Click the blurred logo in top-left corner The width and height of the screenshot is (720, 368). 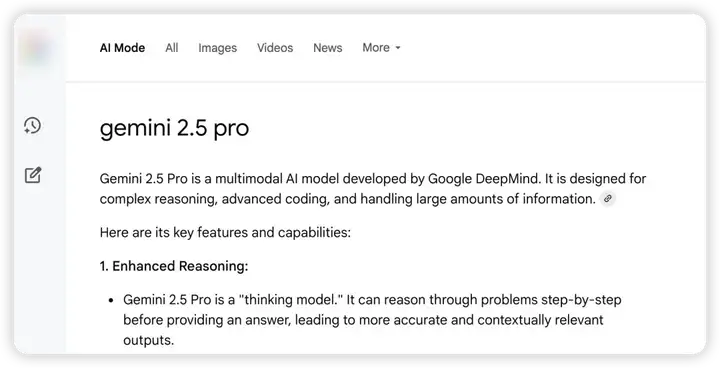[36, 48]
